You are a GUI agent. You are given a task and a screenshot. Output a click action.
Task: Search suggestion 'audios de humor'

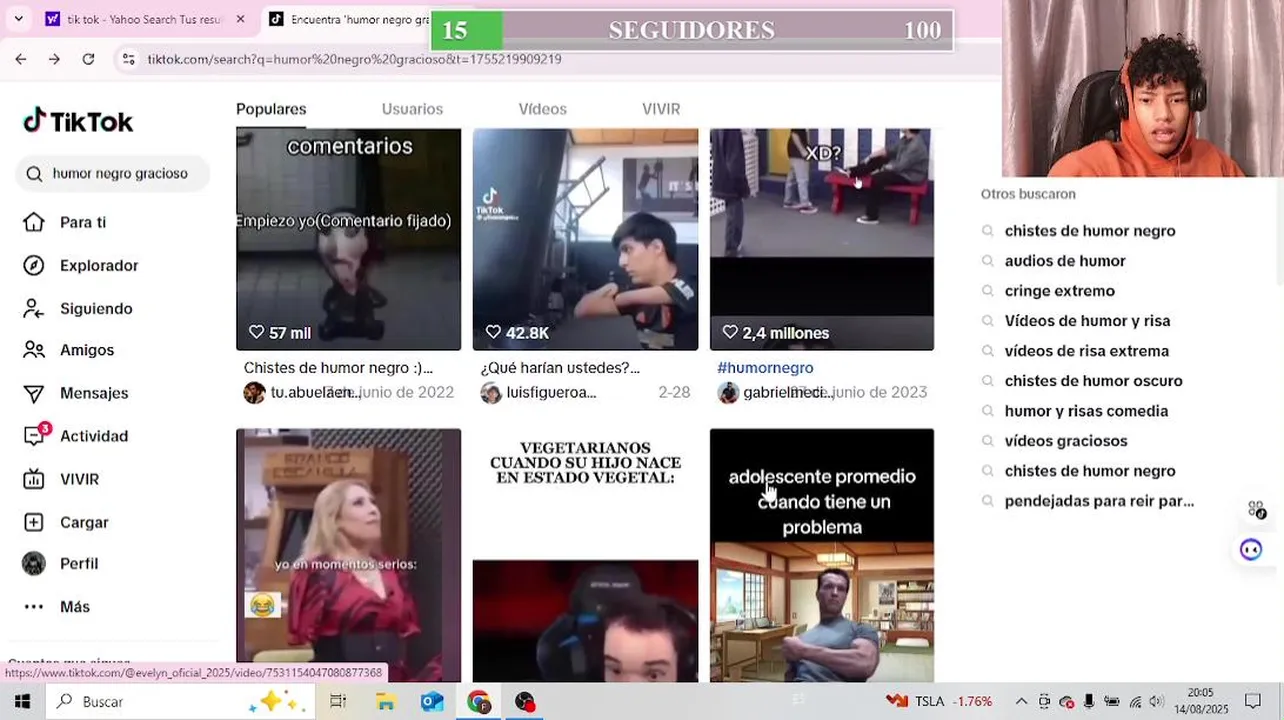pos(1065,261)
